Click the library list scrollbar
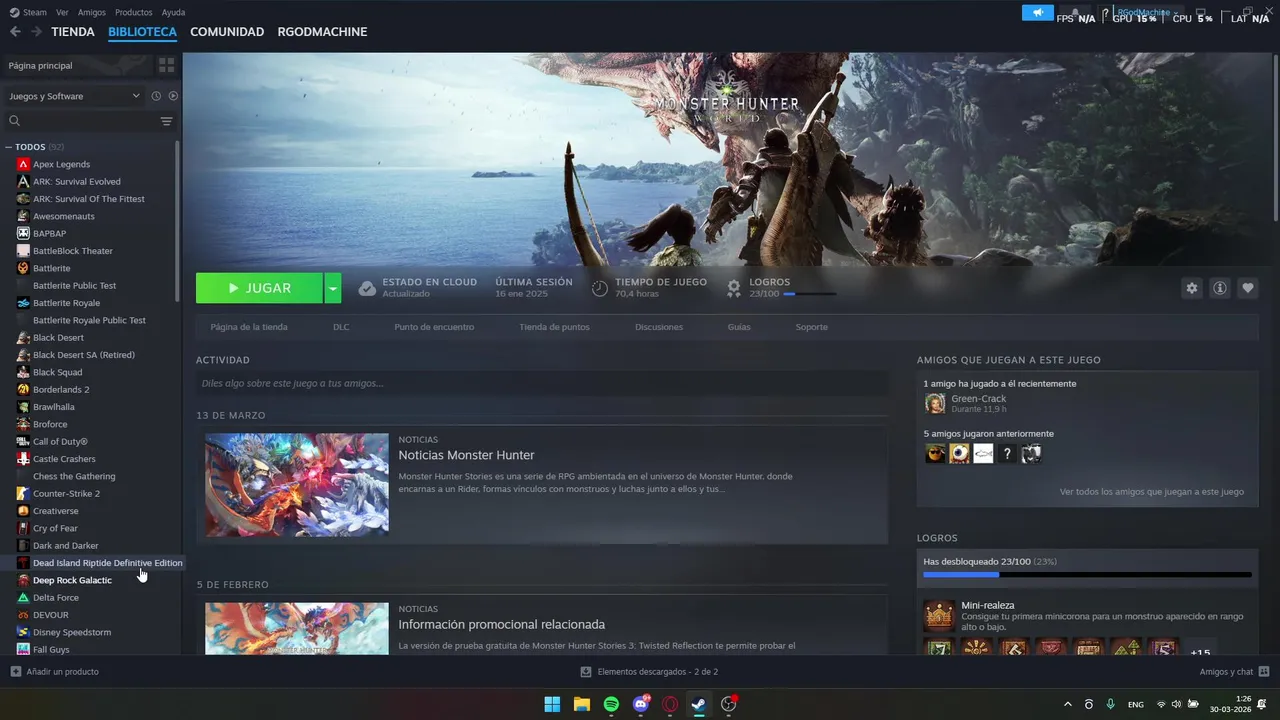Image resolution: width=1280 pixels, height=720 pixels. point(178,220)
